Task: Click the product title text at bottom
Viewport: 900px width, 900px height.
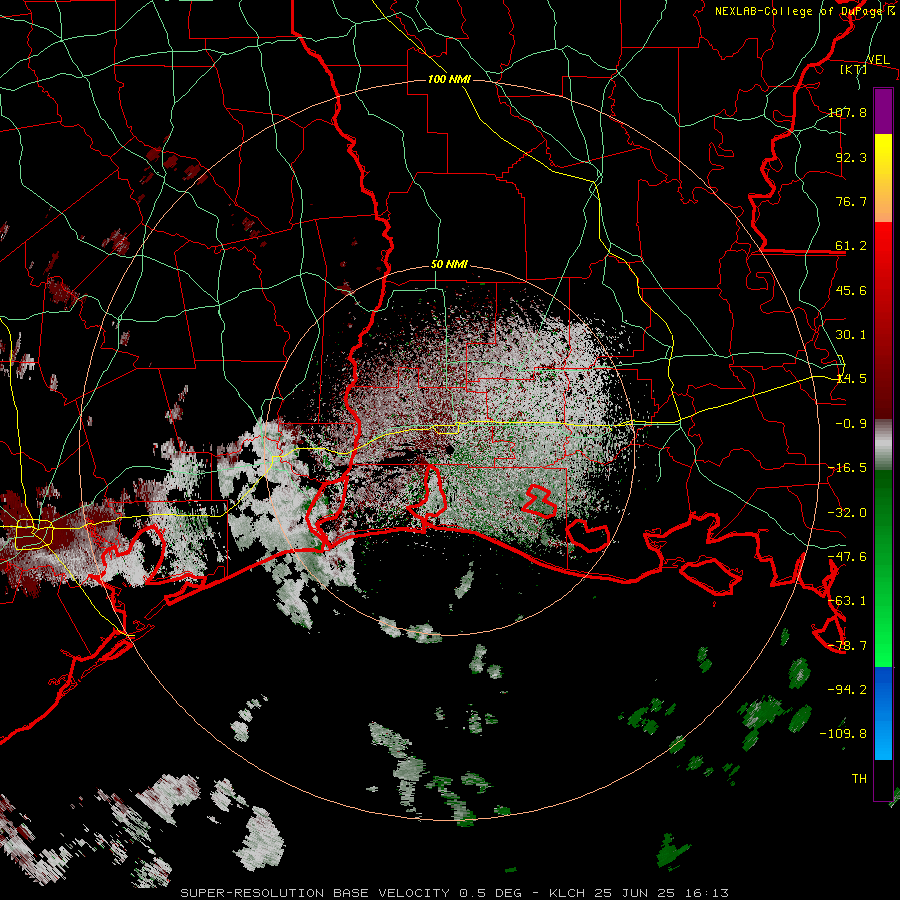Action: click(x=455, y=893)
